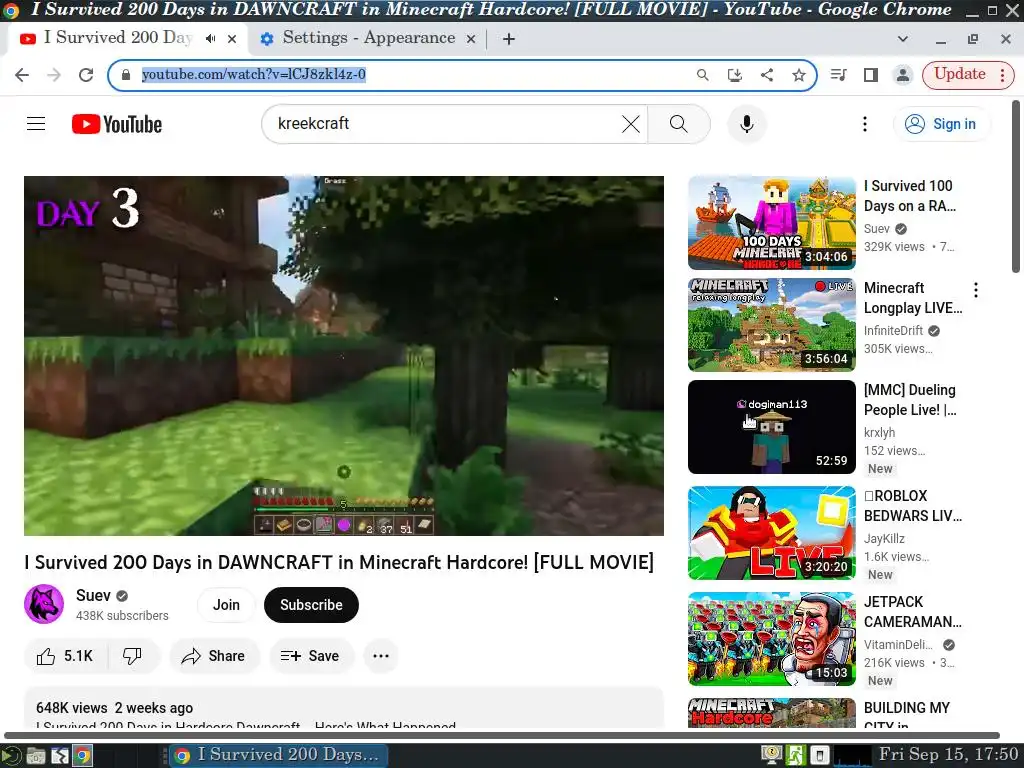
Task: Open Chrome three-dot menu next to Update
Action: (1002, 75)
